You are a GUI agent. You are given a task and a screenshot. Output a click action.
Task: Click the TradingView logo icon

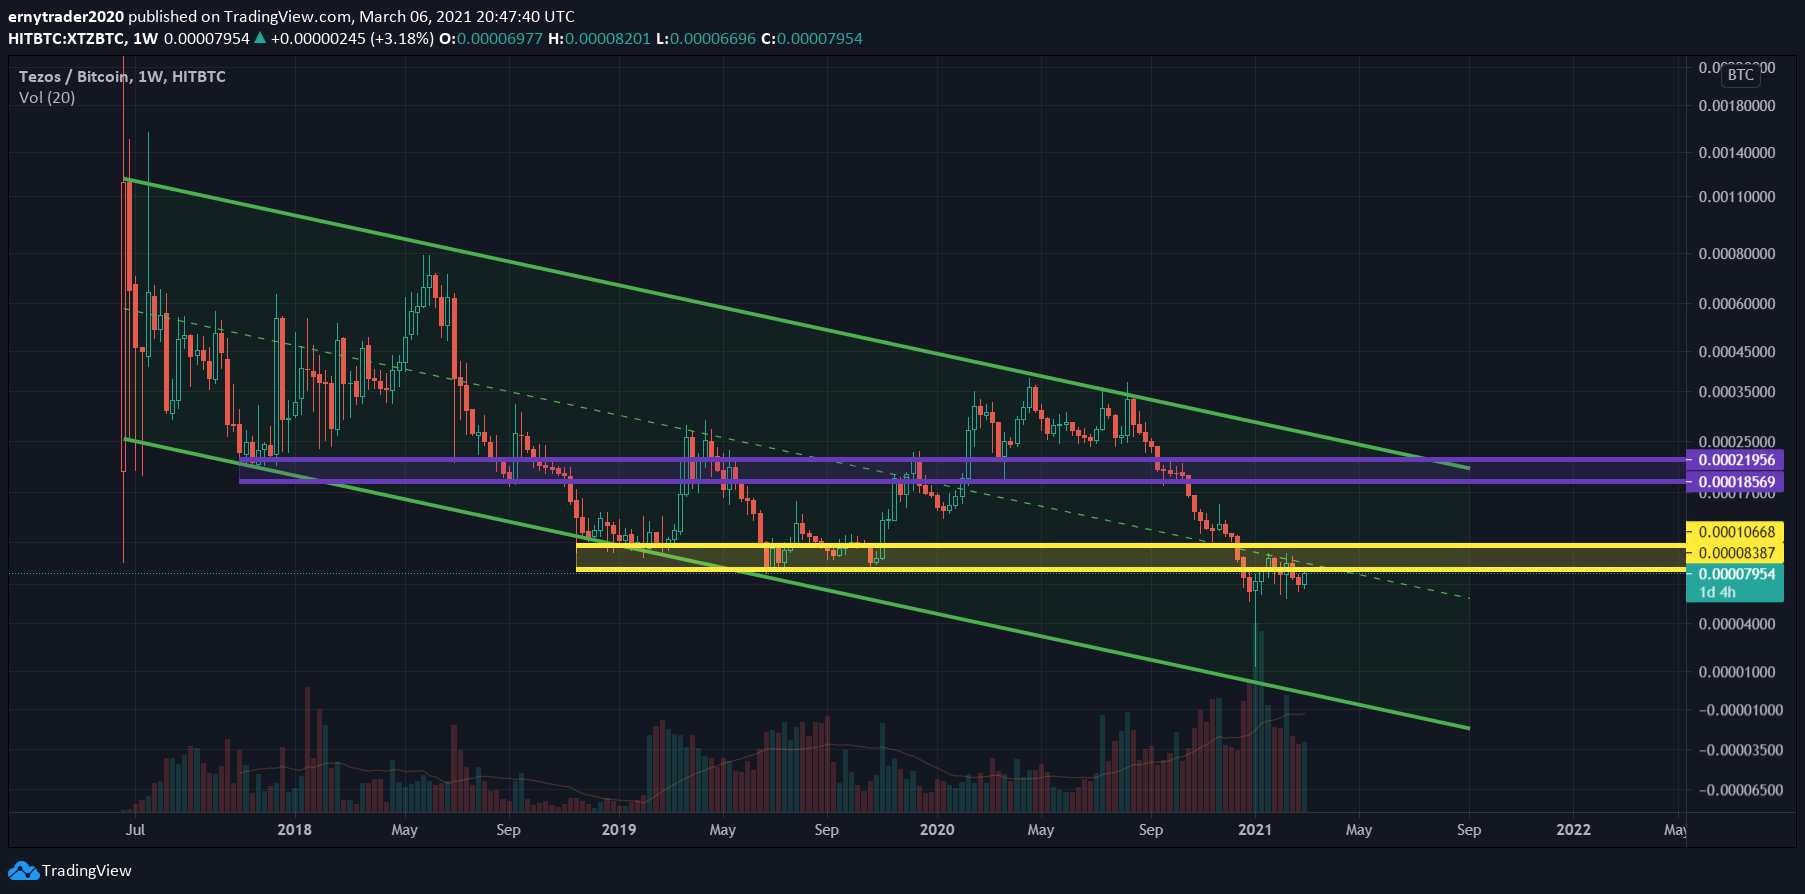pos(24,871)
